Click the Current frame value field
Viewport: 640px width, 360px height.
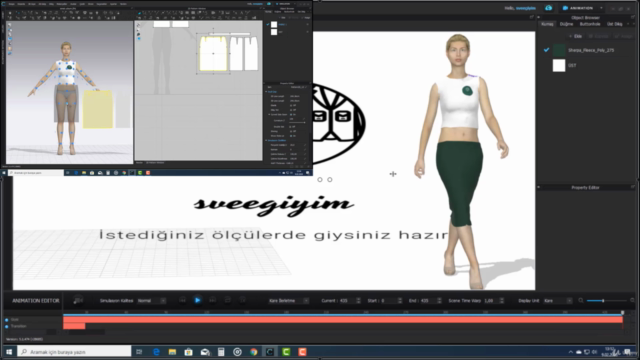(x=347, y=301)
